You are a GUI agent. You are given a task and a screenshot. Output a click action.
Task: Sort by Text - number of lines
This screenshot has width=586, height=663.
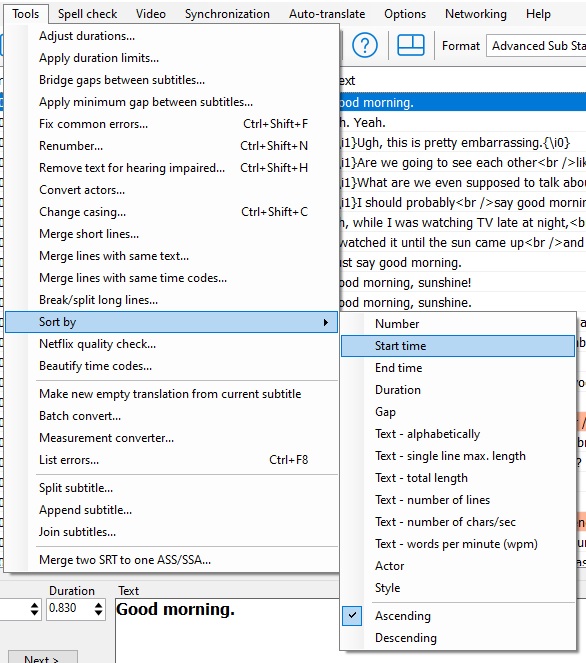point(458,500)
